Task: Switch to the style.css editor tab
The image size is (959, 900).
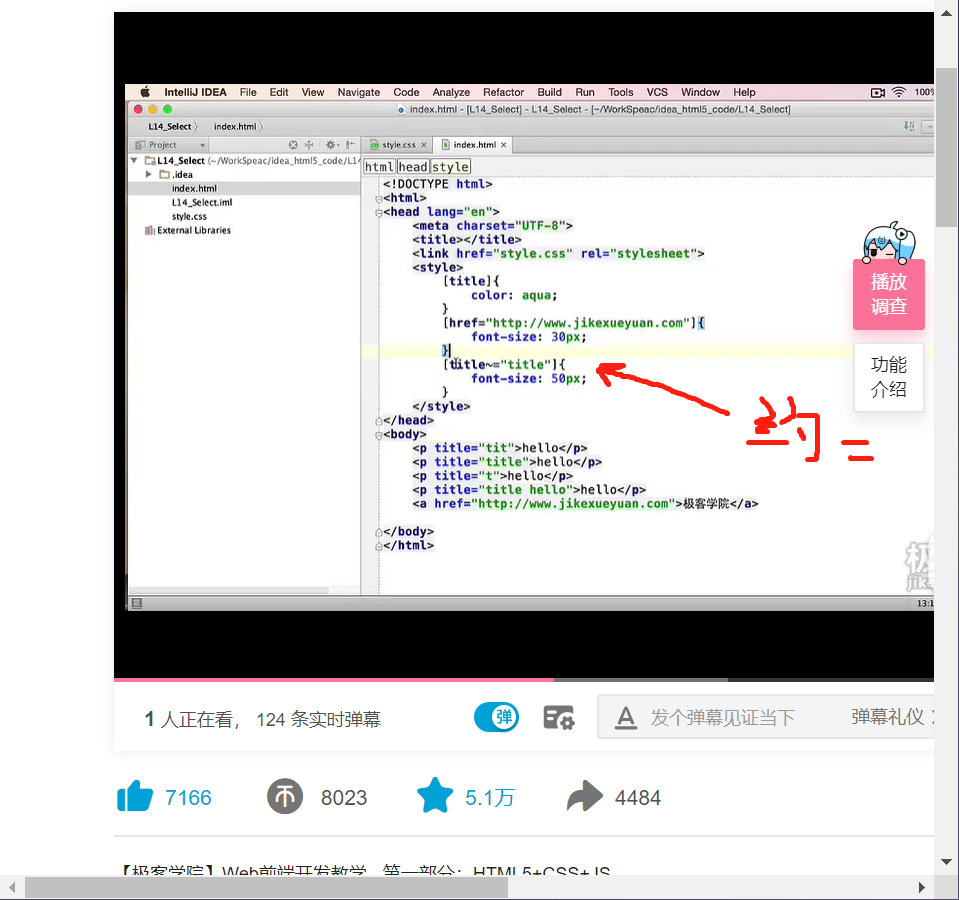Action: coord(398,145)
